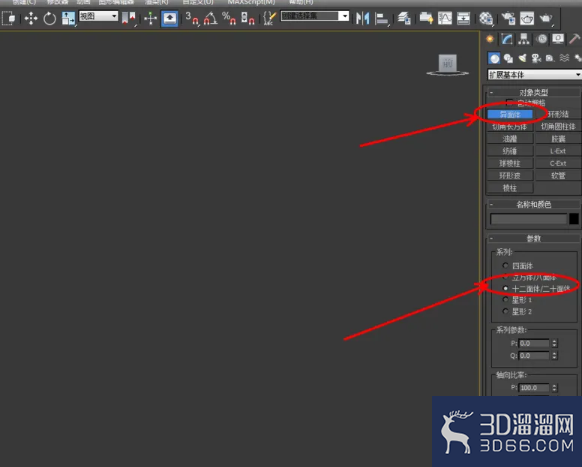
Task: Open the MAXScript(M) menu
Action: [252, 2]
